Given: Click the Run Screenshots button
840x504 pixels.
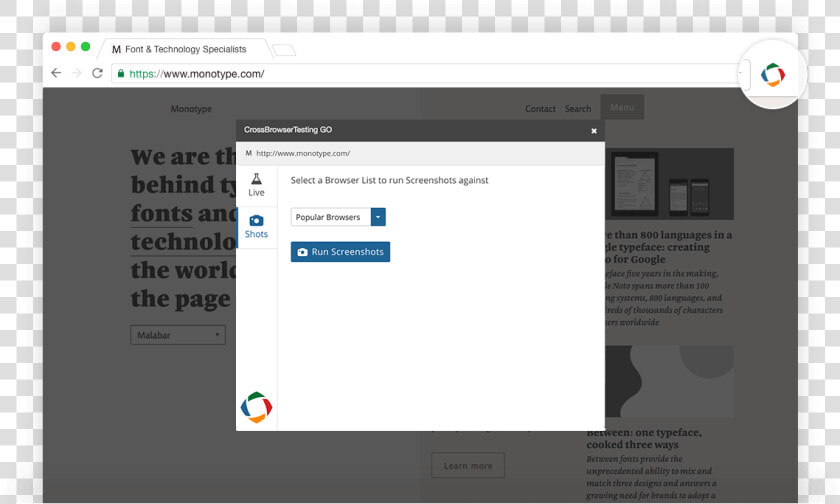Looking at the screenshot, I should [340, 252].
